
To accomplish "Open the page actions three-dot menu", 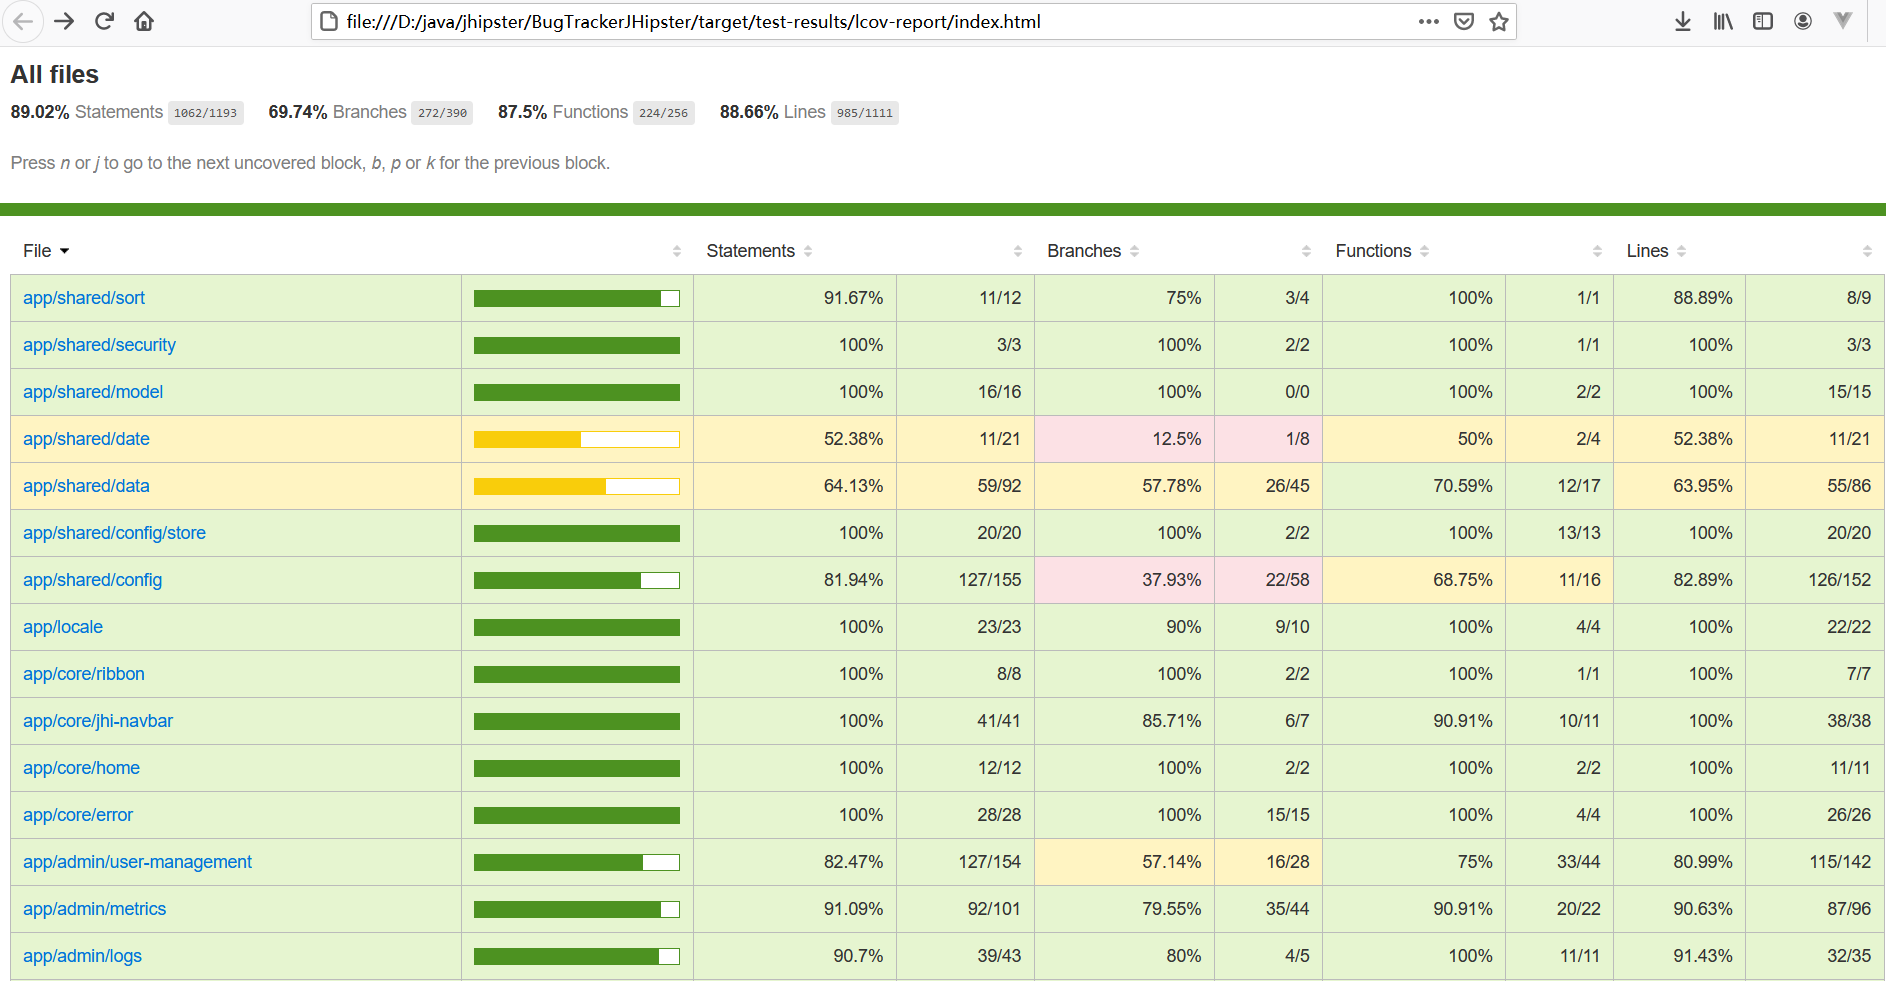I will 1428,22.
